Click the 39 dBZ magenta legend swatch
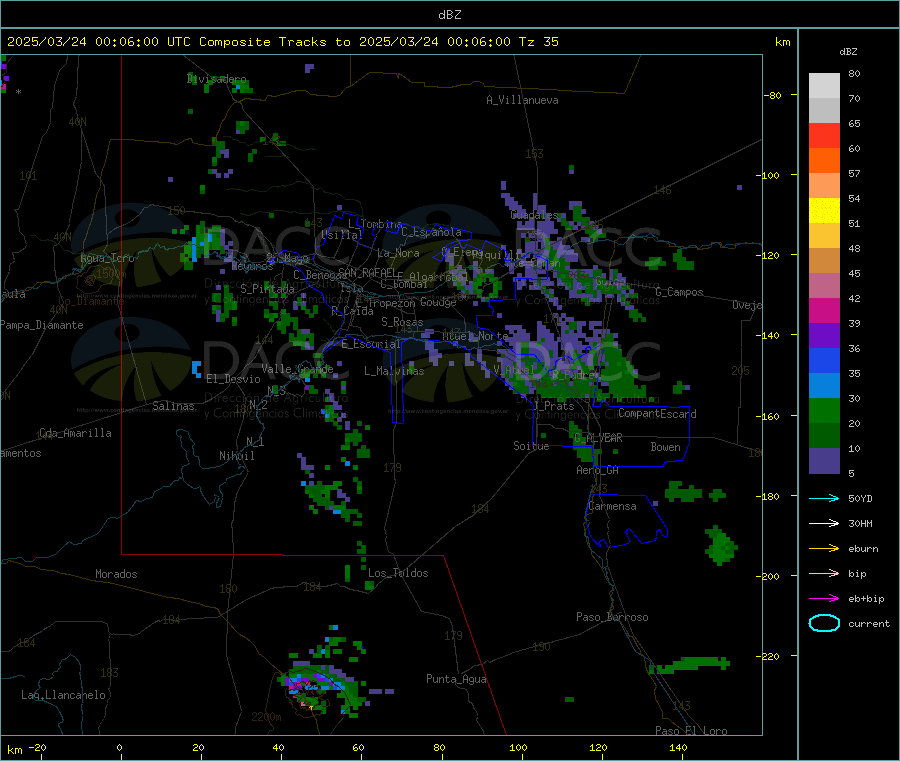This screenshot has width=900, height=761. tap(824, 310)
